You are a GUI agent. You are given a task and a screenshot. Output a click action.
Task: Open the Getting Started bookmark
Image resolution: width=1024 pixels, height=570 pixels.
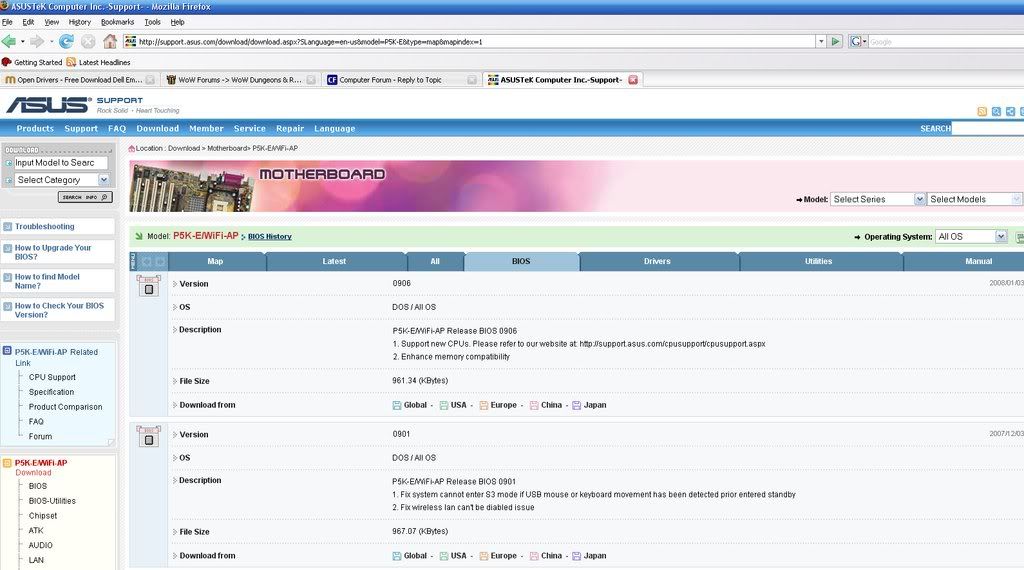(x=31, y=63)
